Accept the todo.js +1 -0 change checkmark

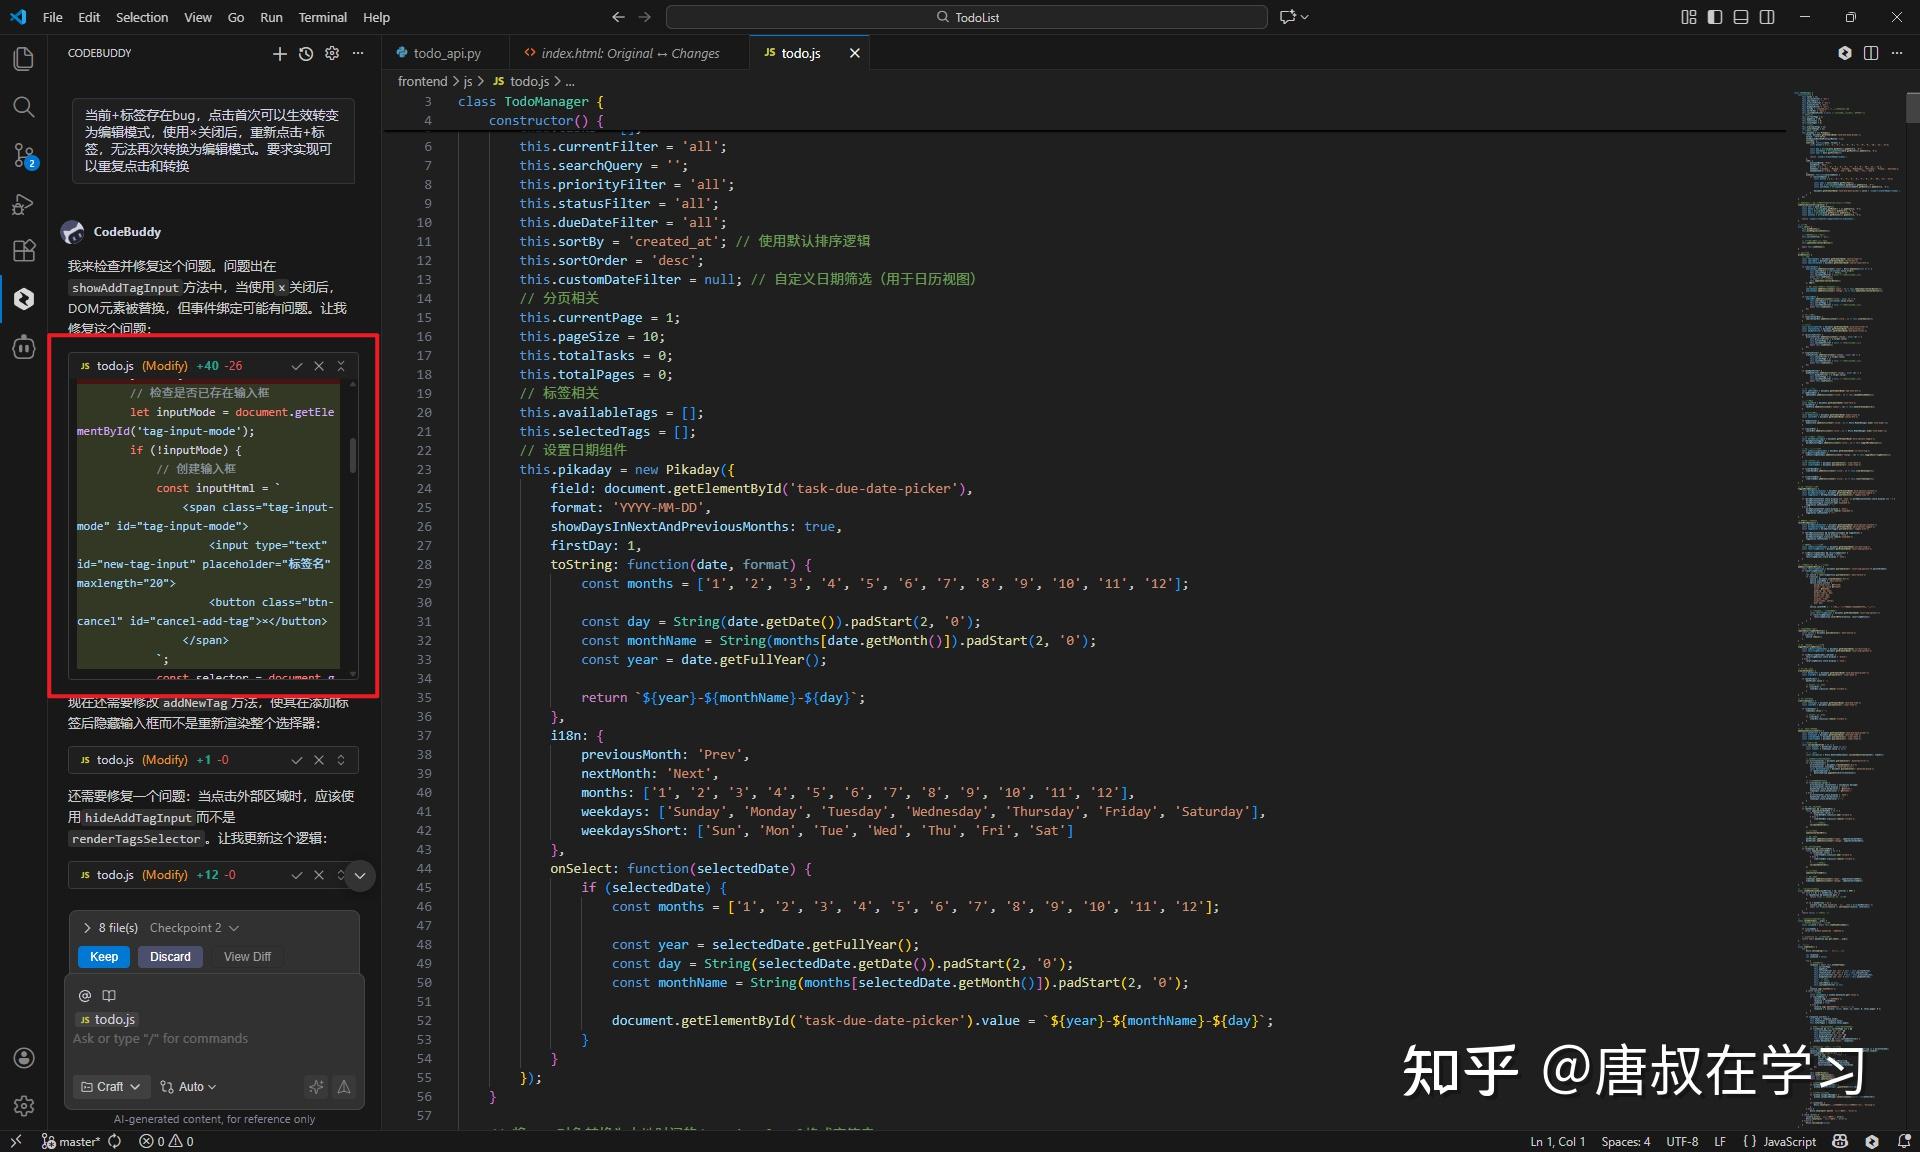coord(297,760)
